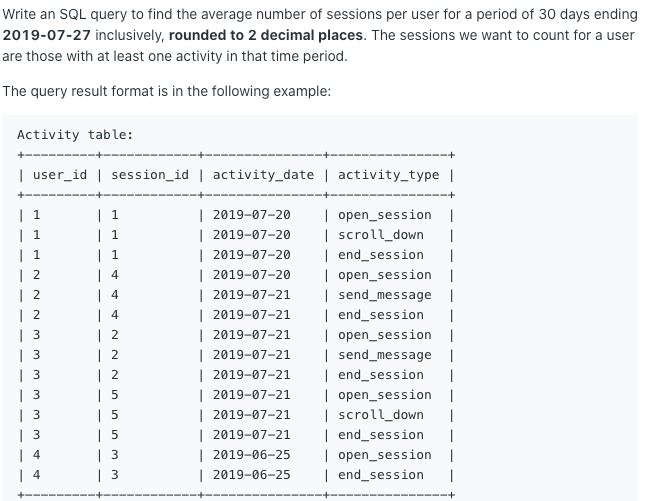Viewport: 647px width, 501px height.
Task: Click 'The query result format' sentence
Action: click(167, 91)
